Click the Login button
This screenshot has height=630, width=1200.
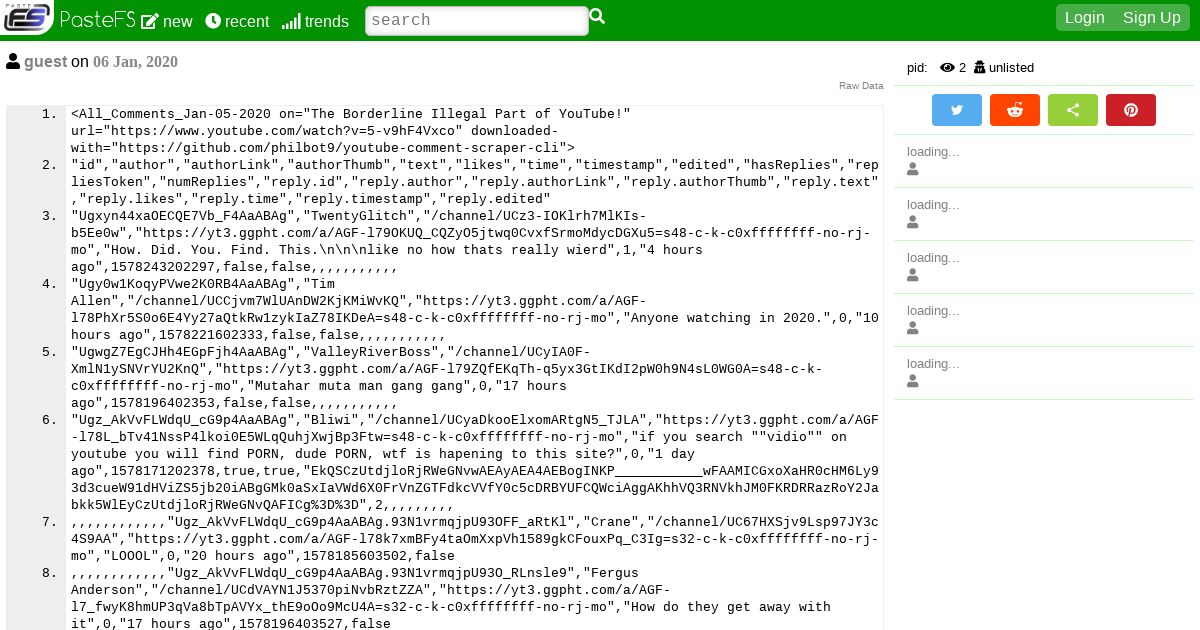pos(1085,17)
